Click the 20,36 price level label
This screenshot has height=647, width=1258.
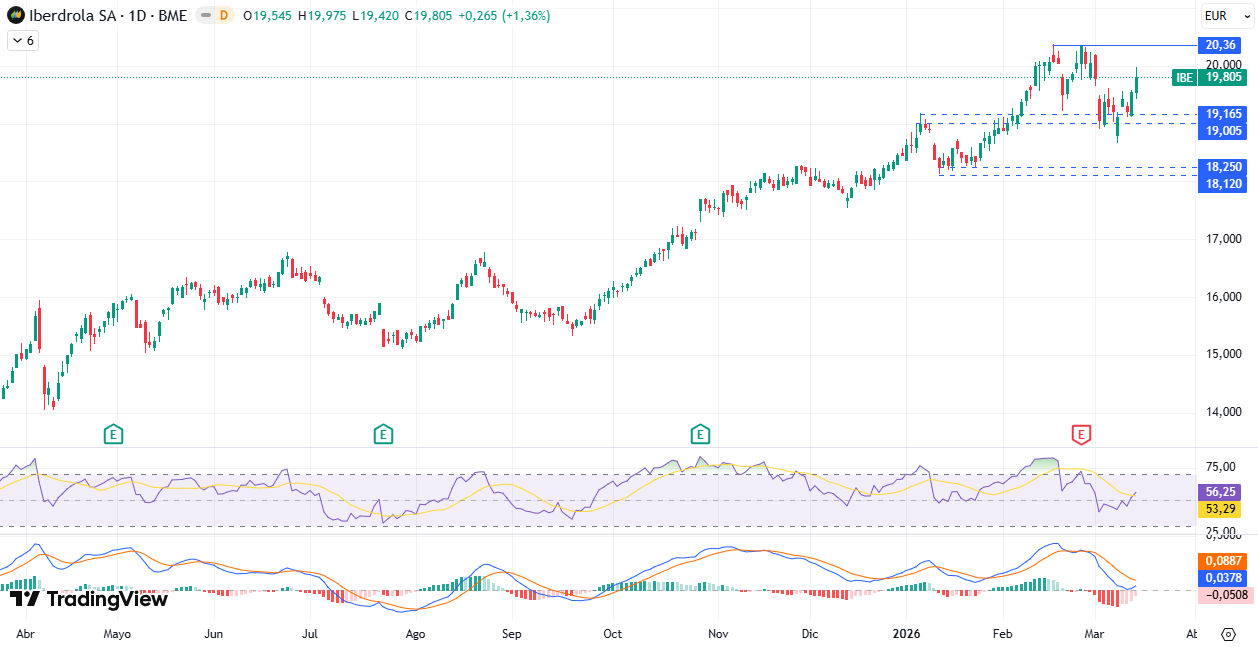(1222, 45)
